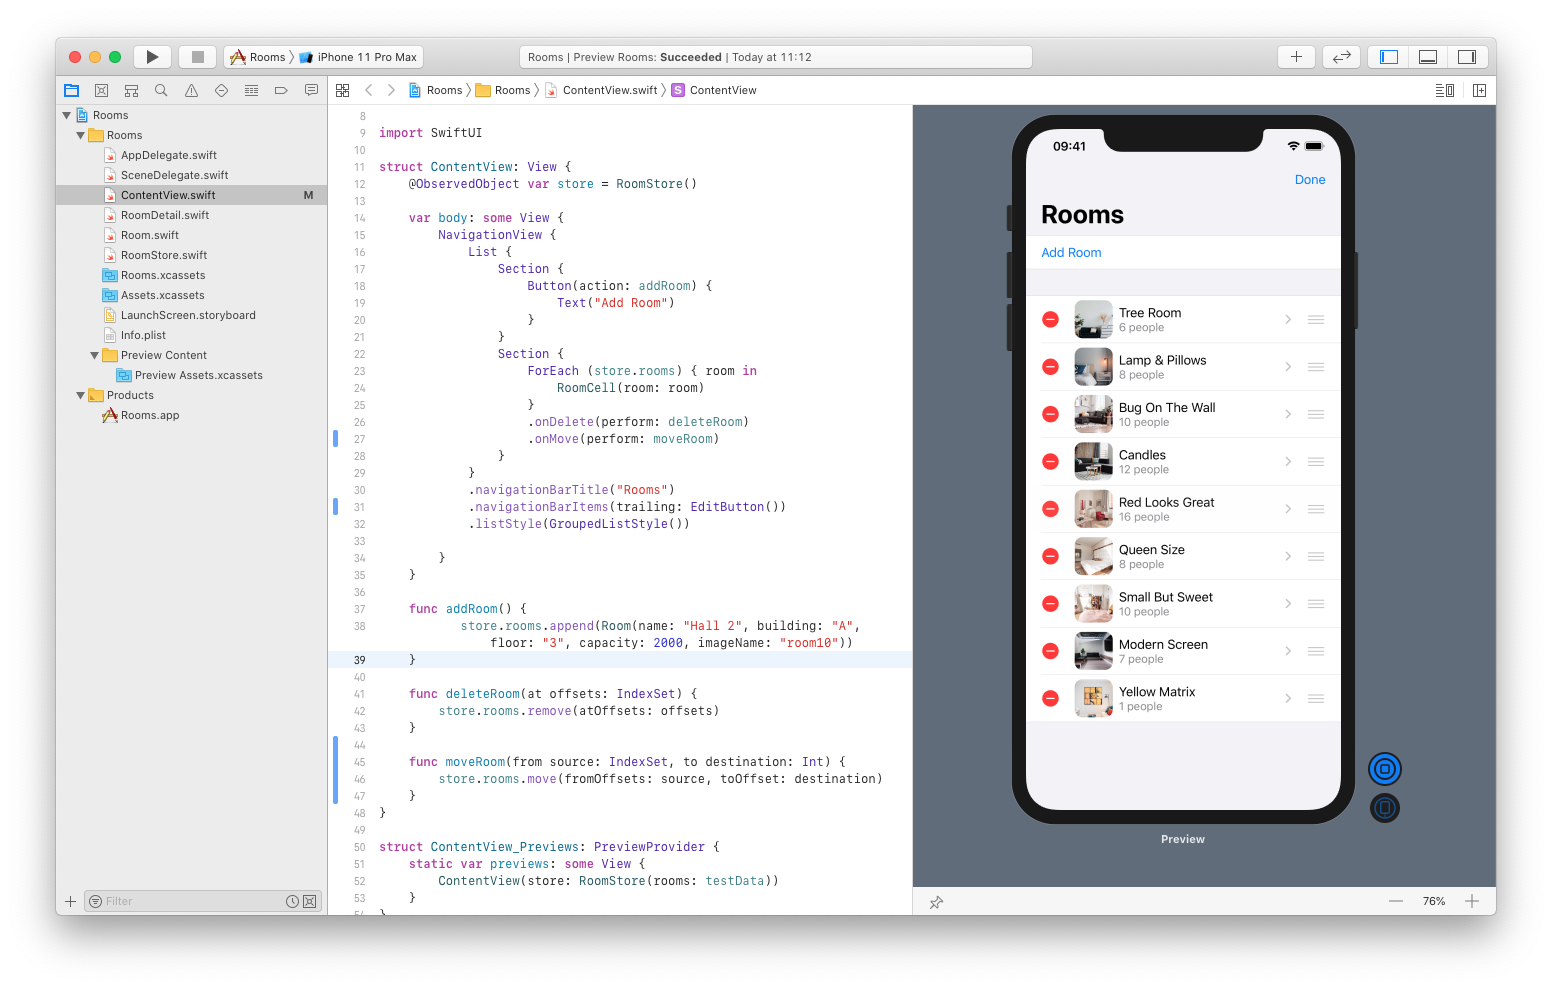Open the Tree Room detail chevron
The height and width of the screenshot is (989, 1552).
point(1287,318)
